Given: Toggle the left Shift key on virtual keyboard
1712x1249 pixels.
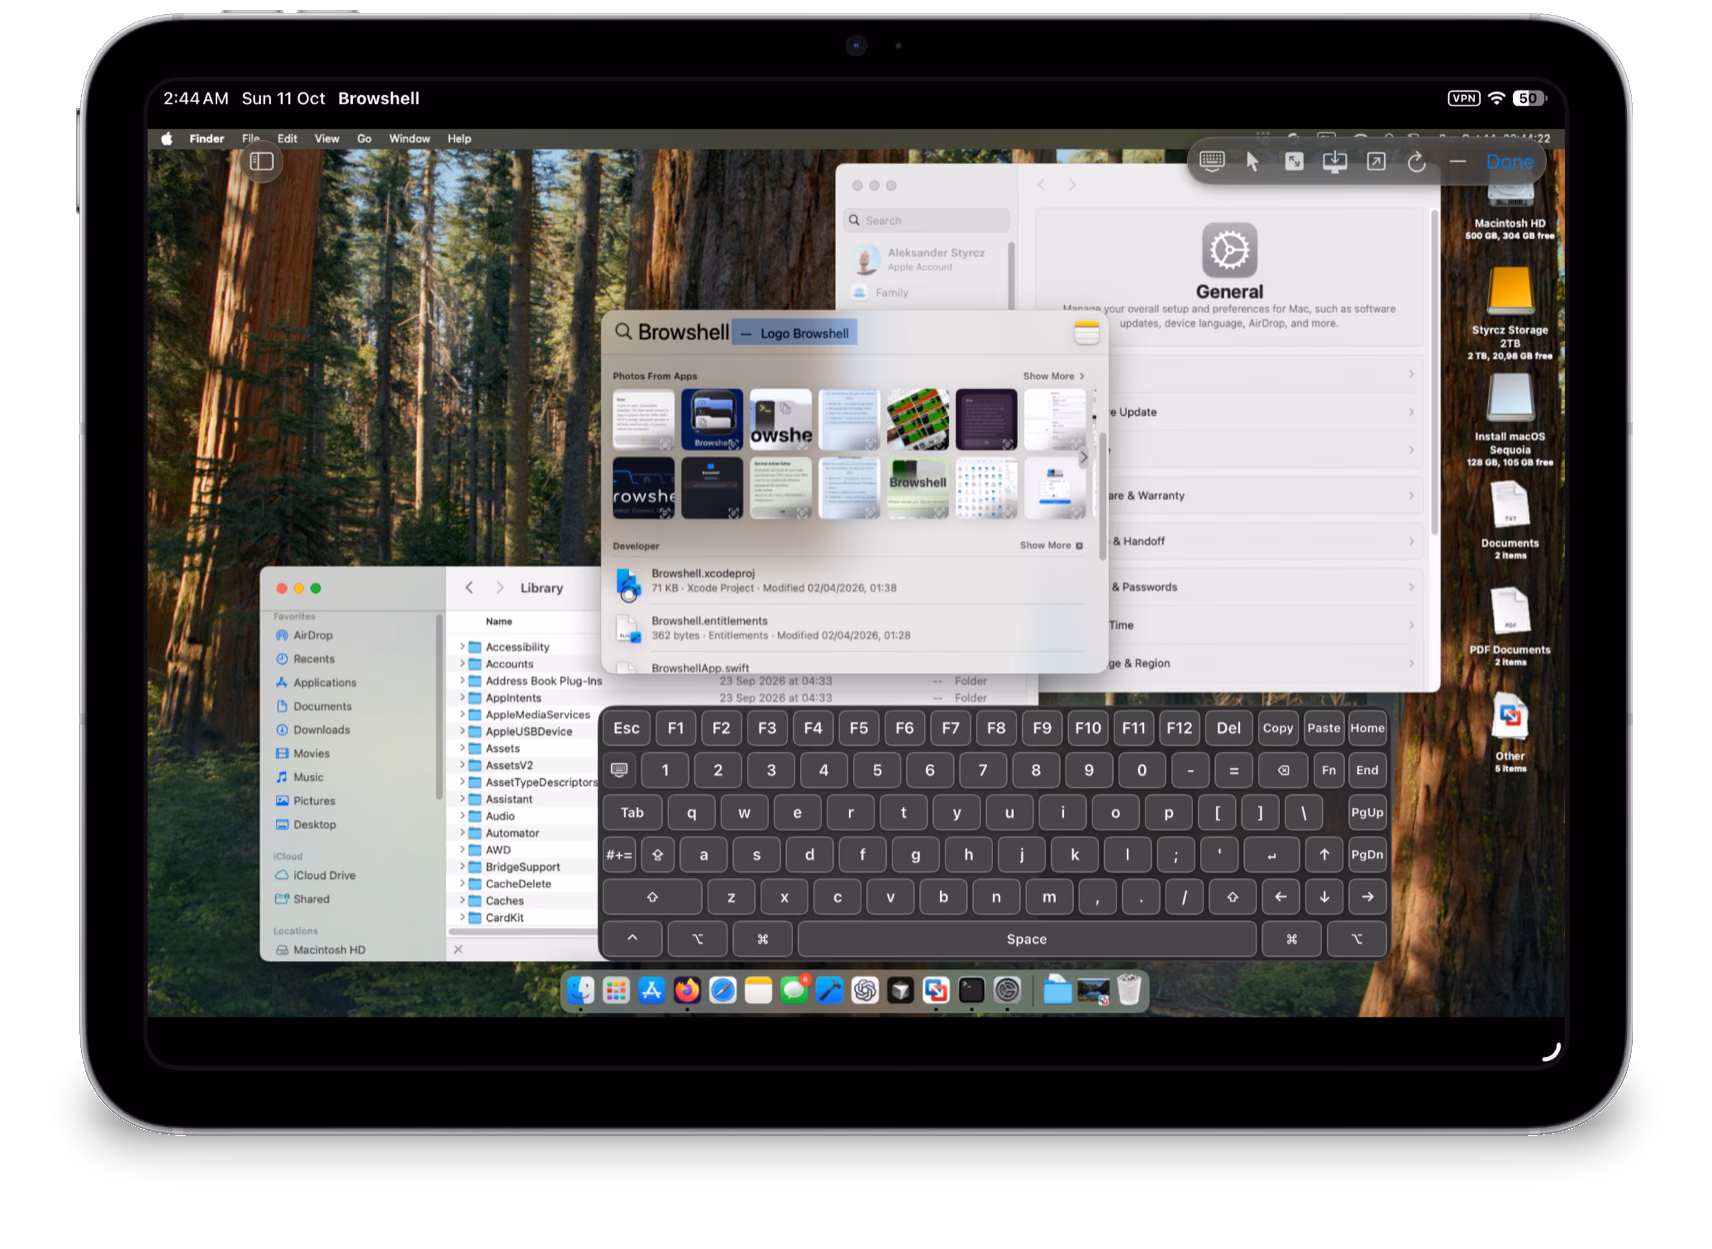Looking at the screenshot, I should tap(652, 897).
